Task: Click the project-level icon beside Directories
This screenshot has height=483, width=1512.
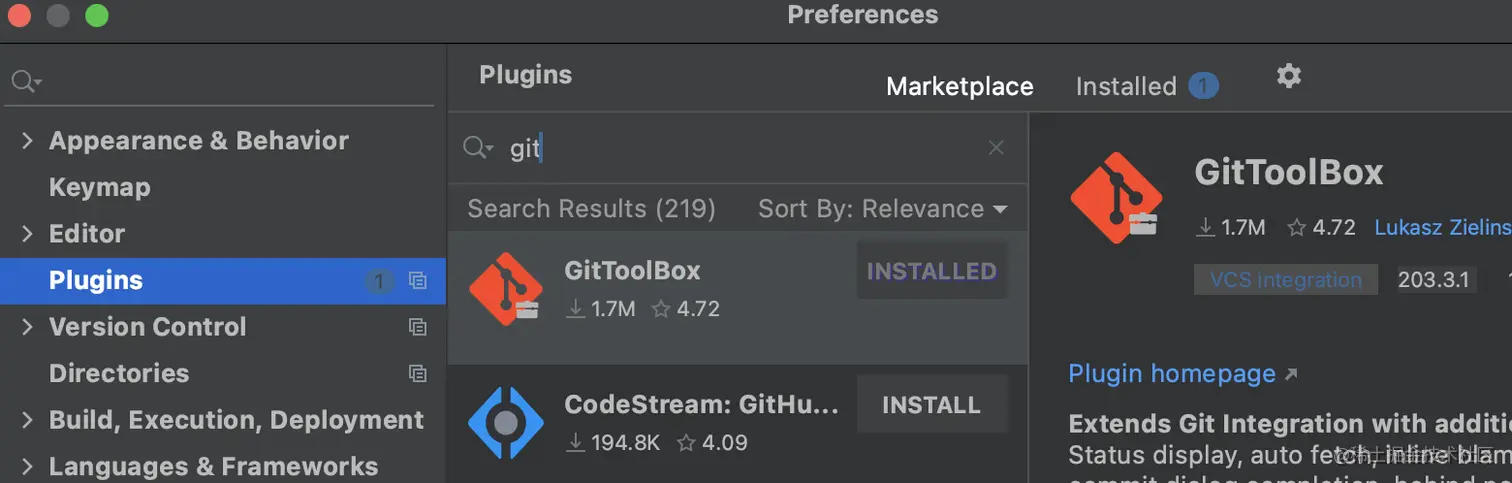Action: point(418,373)
